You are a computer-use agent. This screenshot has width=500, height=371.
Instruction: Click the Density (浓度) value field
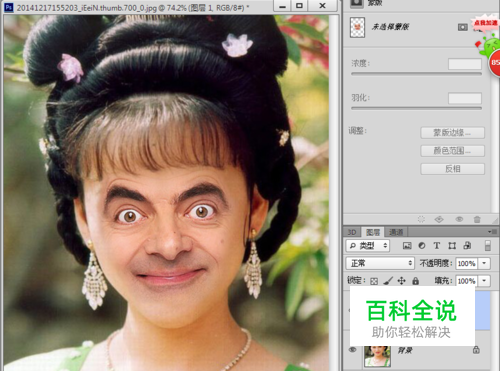click(x=465, y=64)
